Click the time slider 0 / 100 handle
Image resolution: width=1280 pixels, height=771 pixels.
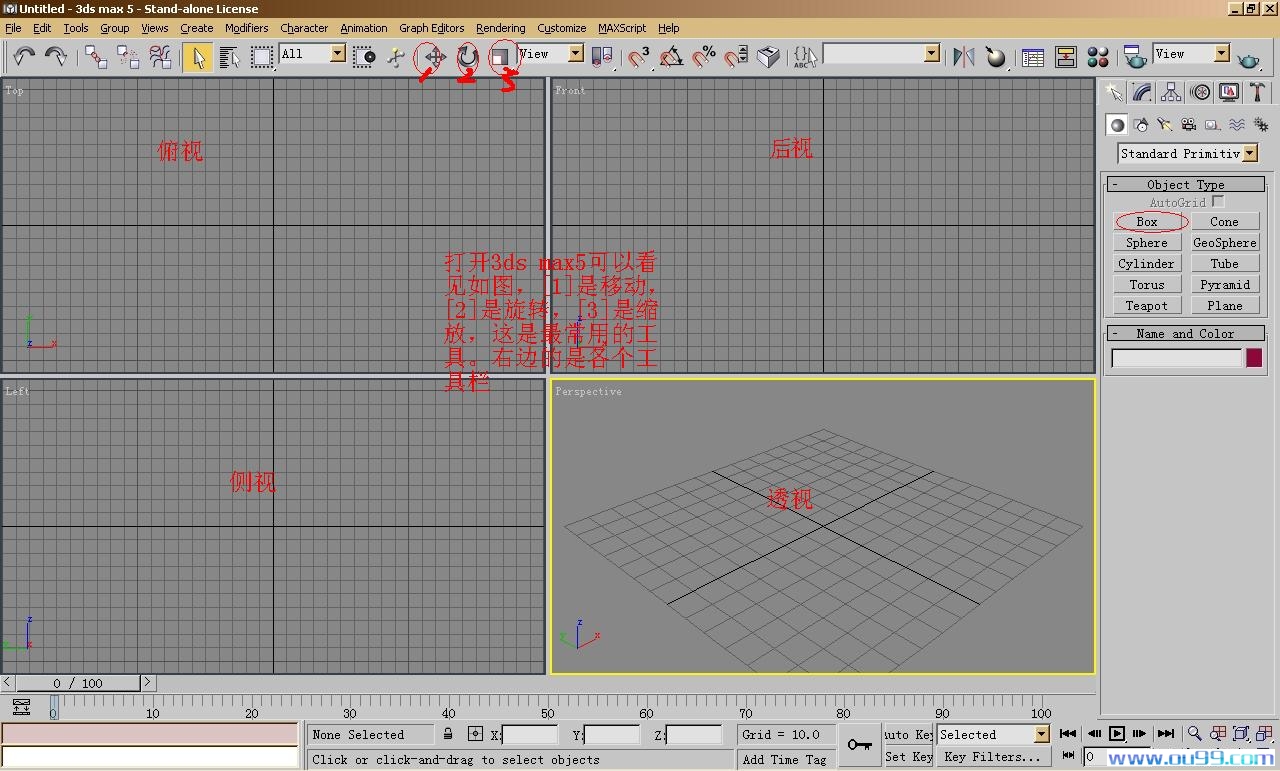pyautogui.click(x=78, y=683)
